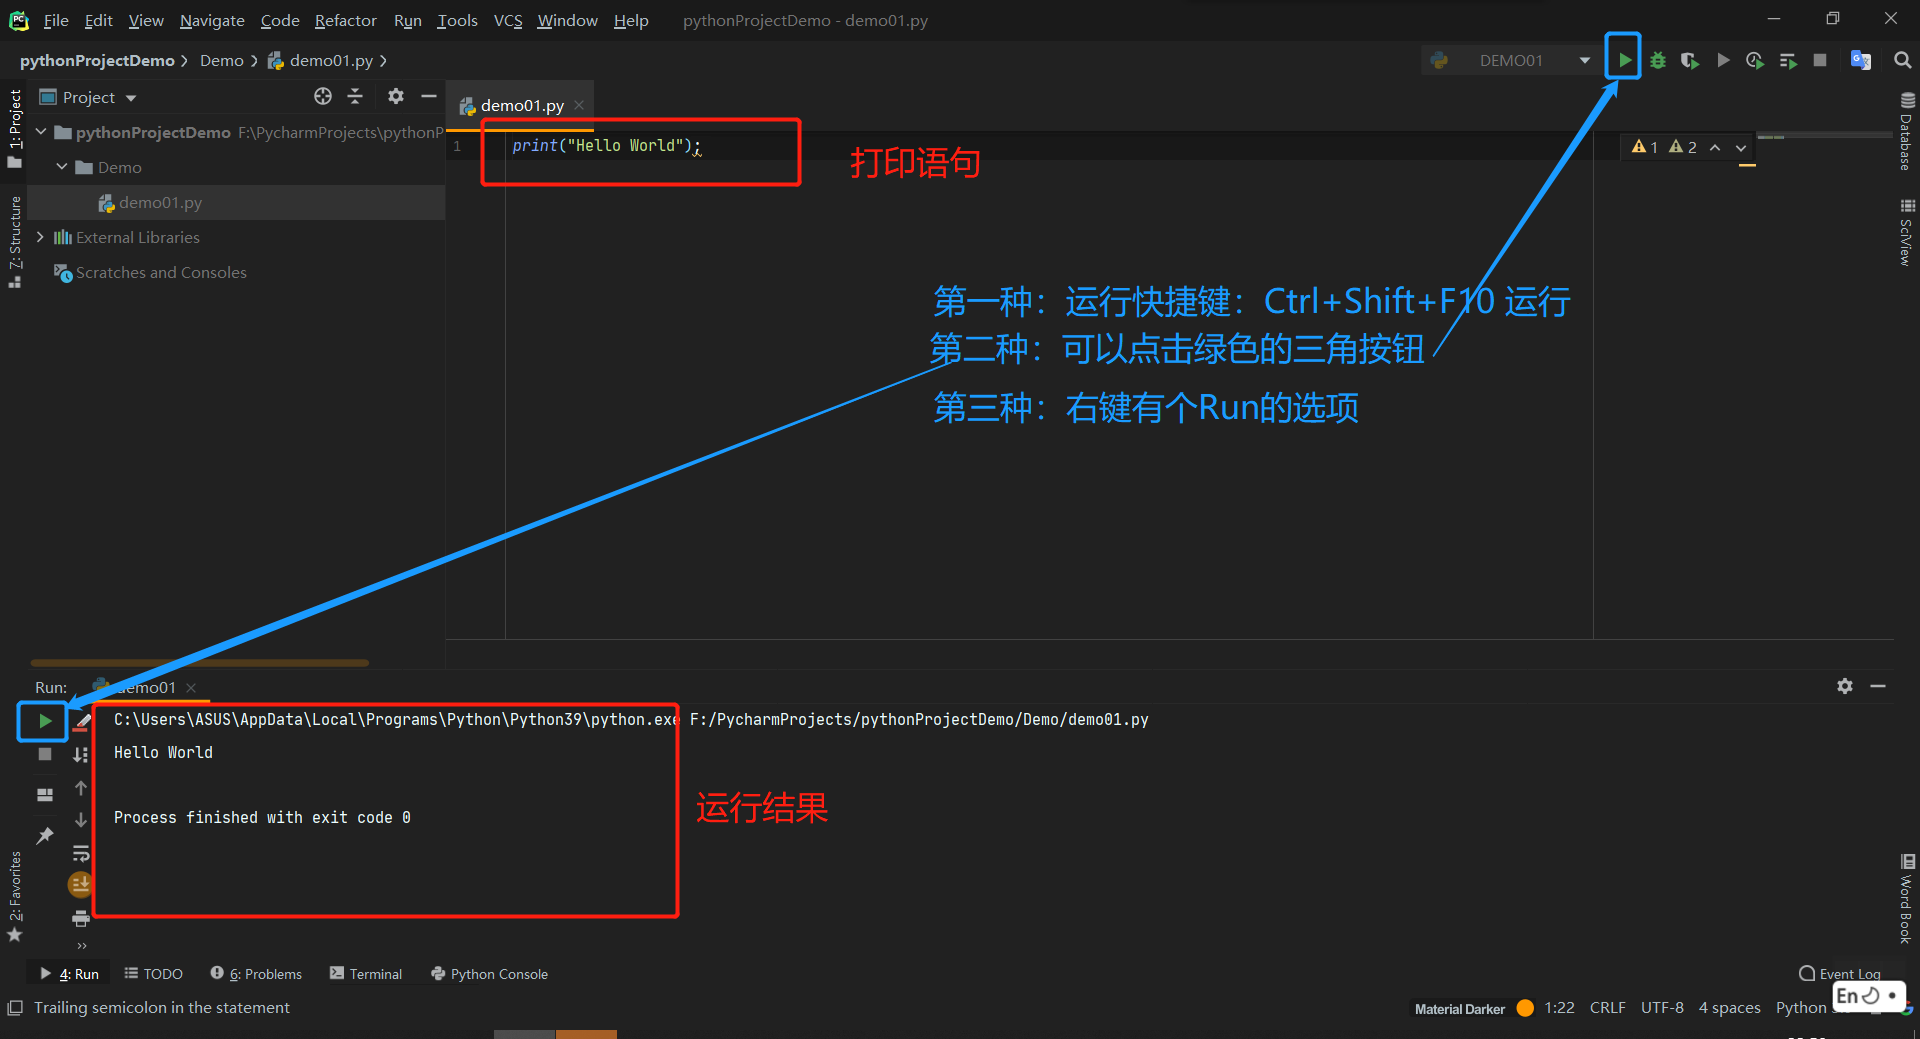Toggle the Database side panel
The width and height of the screenshot is (1920, 1039).
(x=1907, y=131)
